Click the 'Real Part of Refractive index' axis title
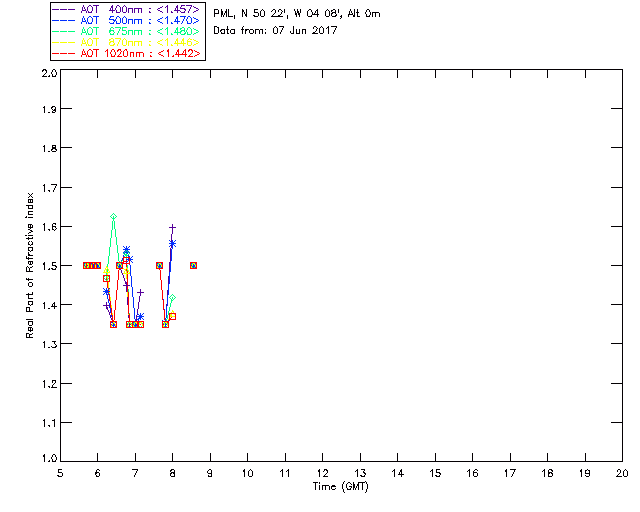The width and height of the screenshot is (640, 512). click(30, 265)
